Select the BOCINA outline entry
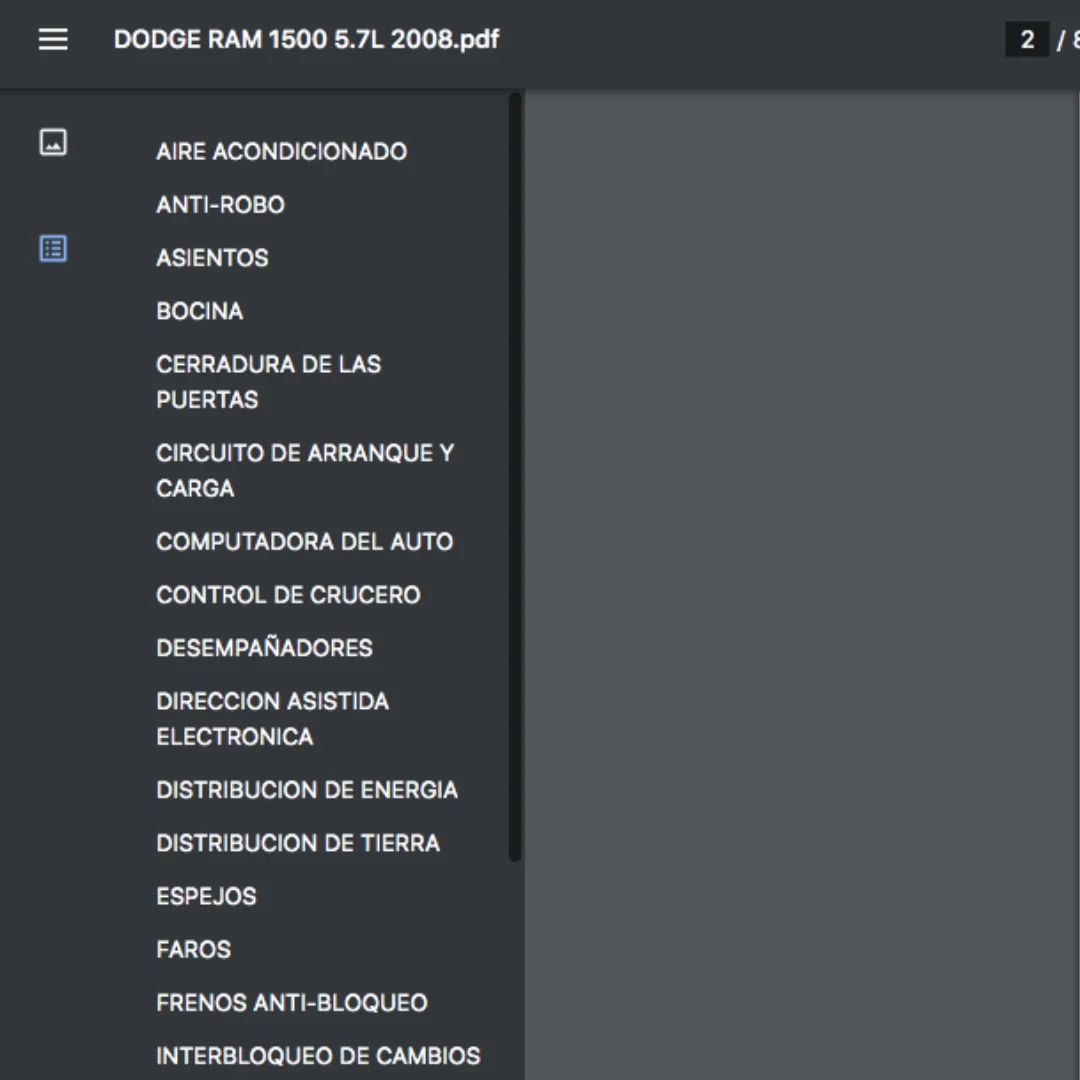 point(199,311)
